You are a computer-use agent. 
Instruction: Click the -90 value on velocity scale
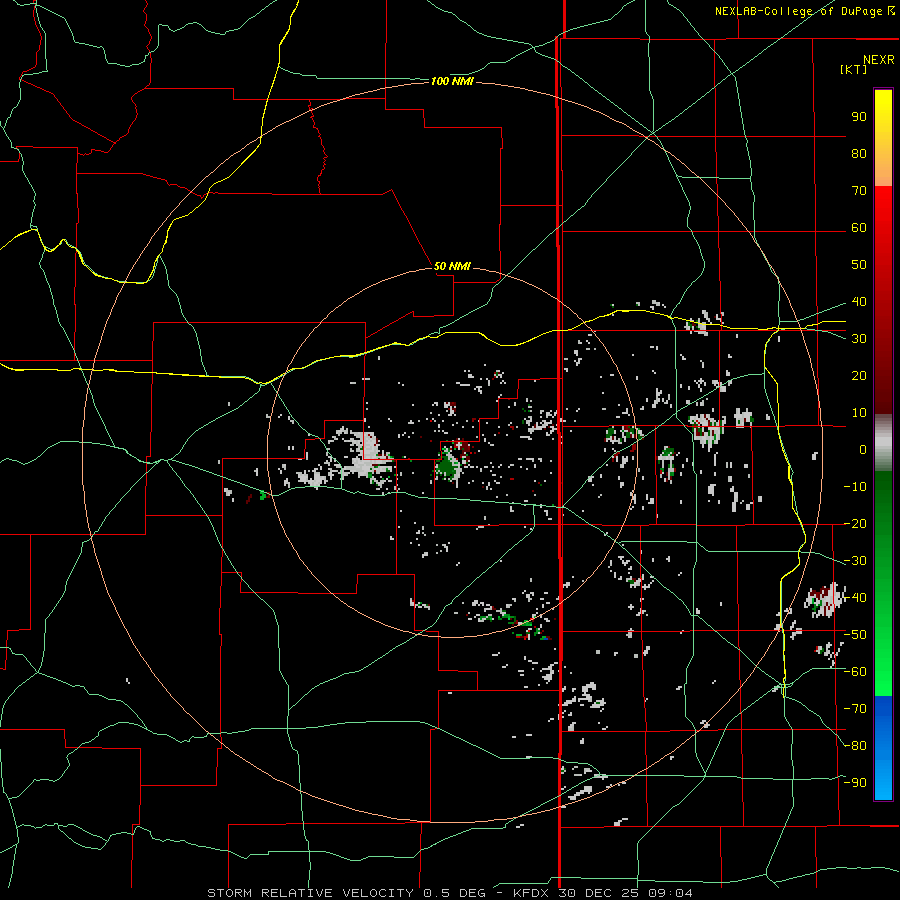(855, 783)
